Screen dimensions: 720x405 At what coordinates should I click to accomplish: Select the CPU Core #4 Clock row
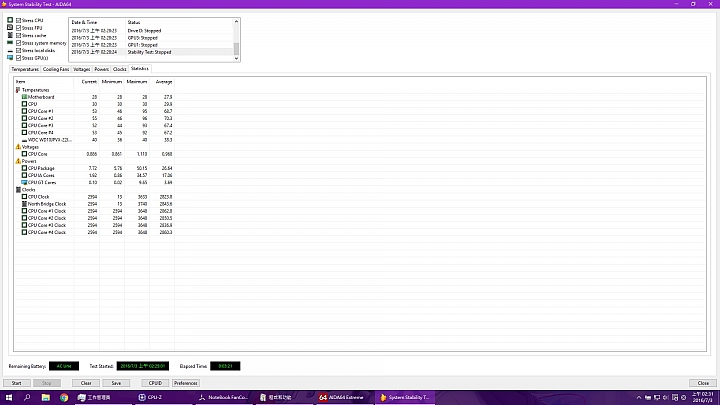coord(94,232)
